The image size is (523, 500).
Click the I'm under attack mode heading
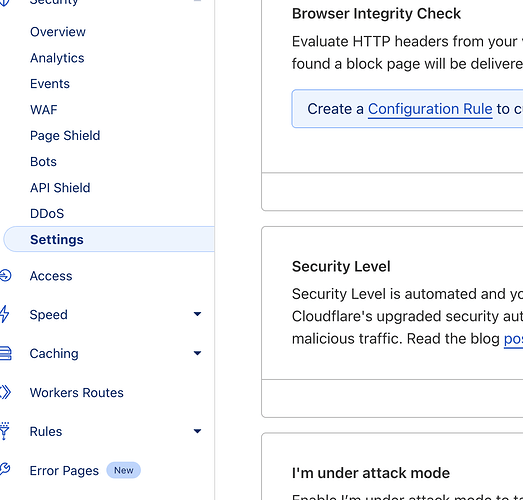click(371, 473)
